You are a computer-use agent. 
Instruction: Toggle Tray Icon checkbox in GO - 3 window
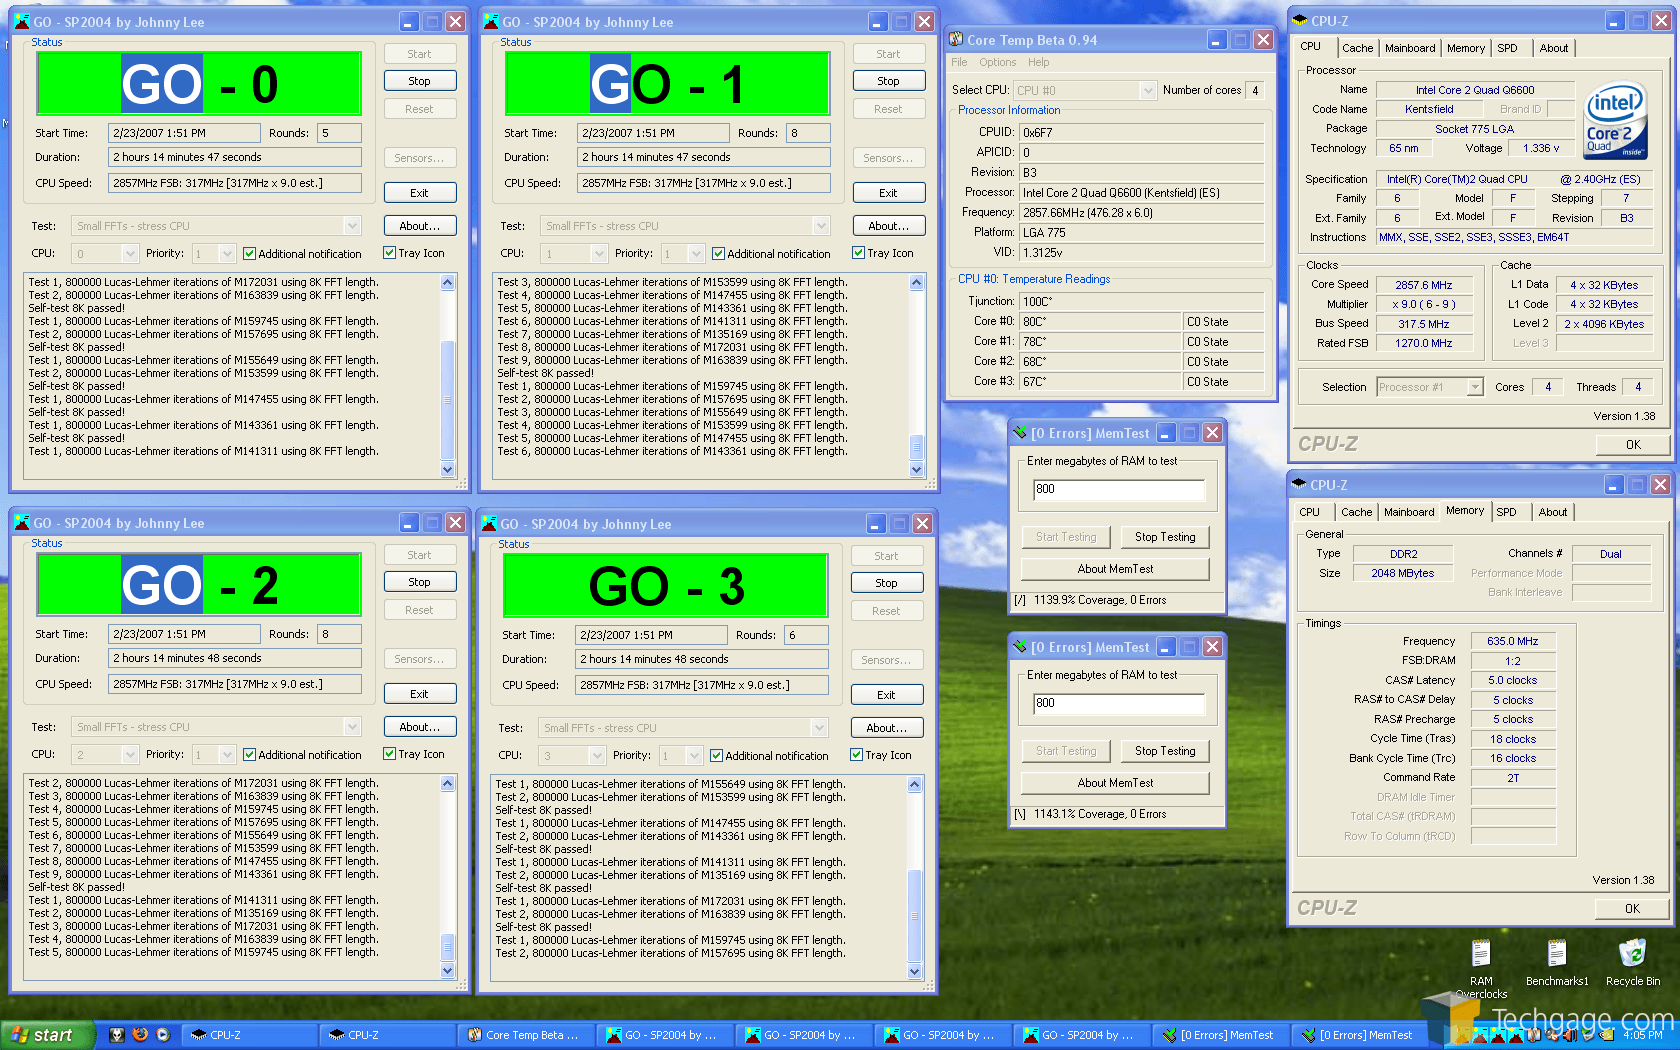857,755
